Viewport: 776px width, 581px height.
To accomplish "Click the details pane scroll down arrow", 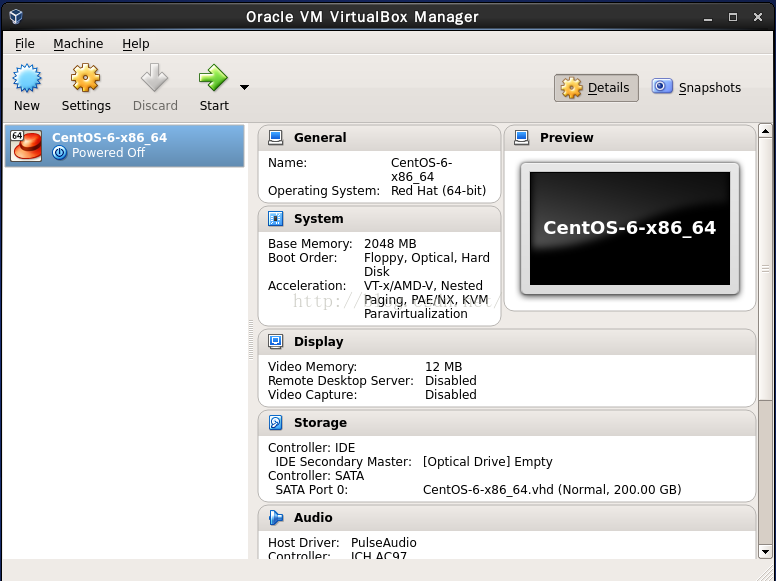I will (765, 551).
